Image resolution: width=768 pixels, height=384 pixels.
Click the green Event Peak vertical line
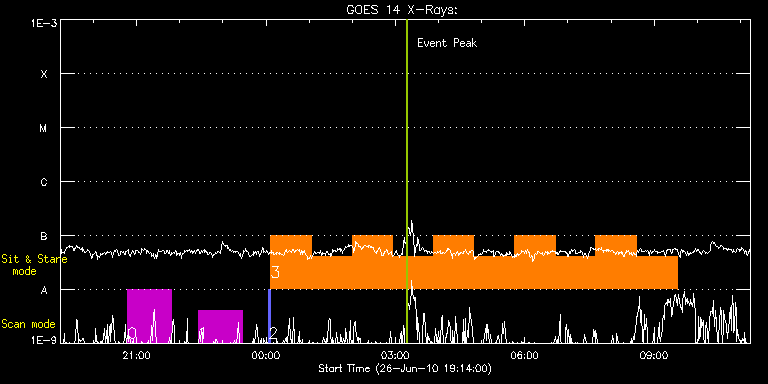tap(407, 181)
